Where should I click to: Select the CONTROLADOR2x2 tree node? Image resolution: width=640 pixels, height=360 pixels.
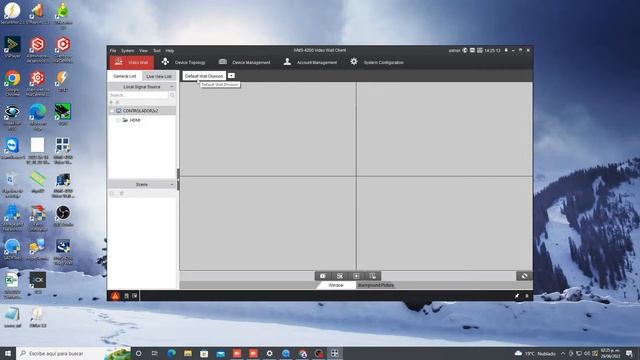[x=140, y=111]
